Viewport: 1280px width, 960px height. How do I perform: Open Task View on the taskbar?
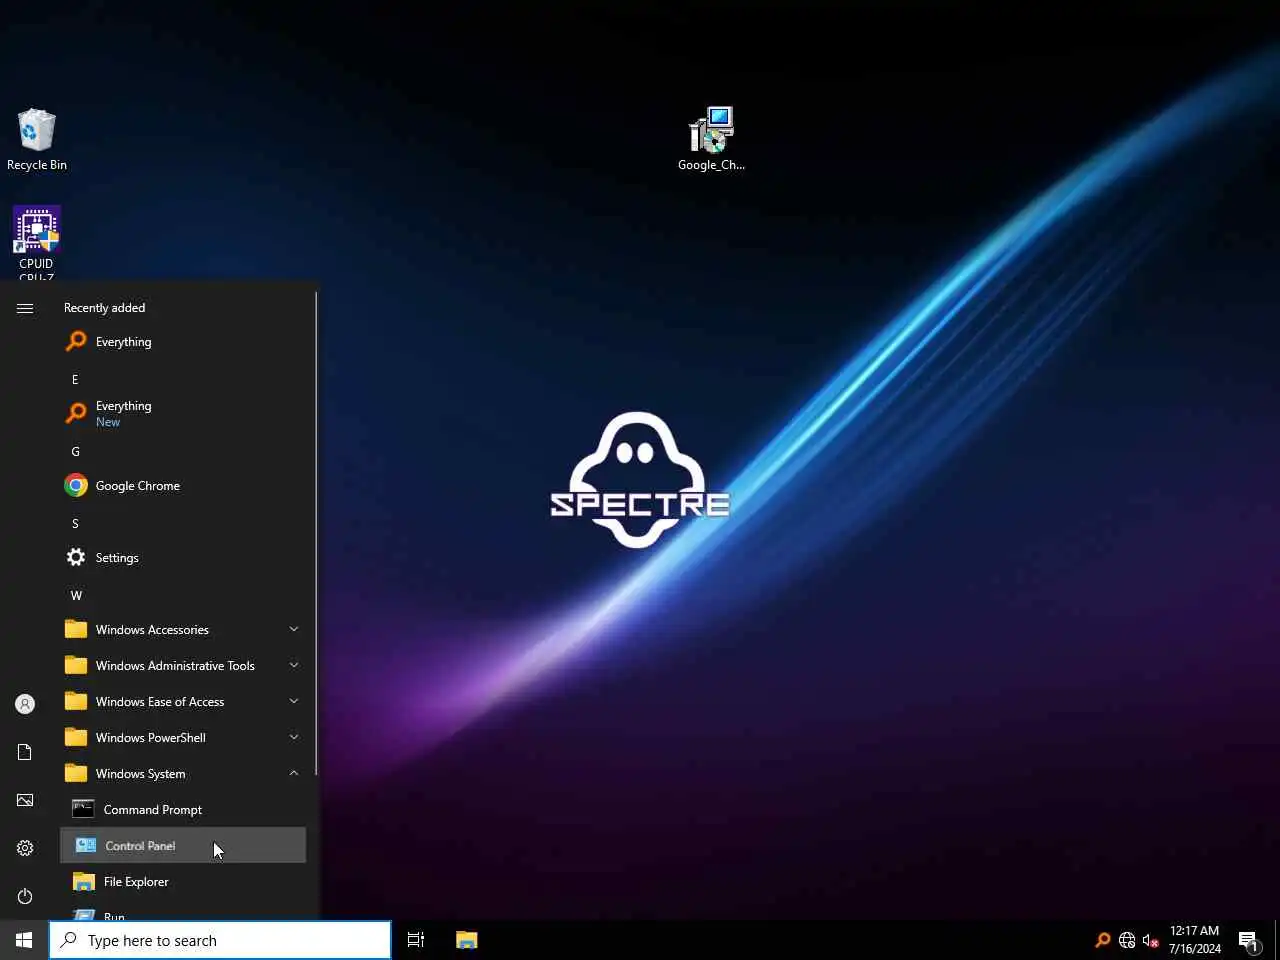click(x=416, y=940)
